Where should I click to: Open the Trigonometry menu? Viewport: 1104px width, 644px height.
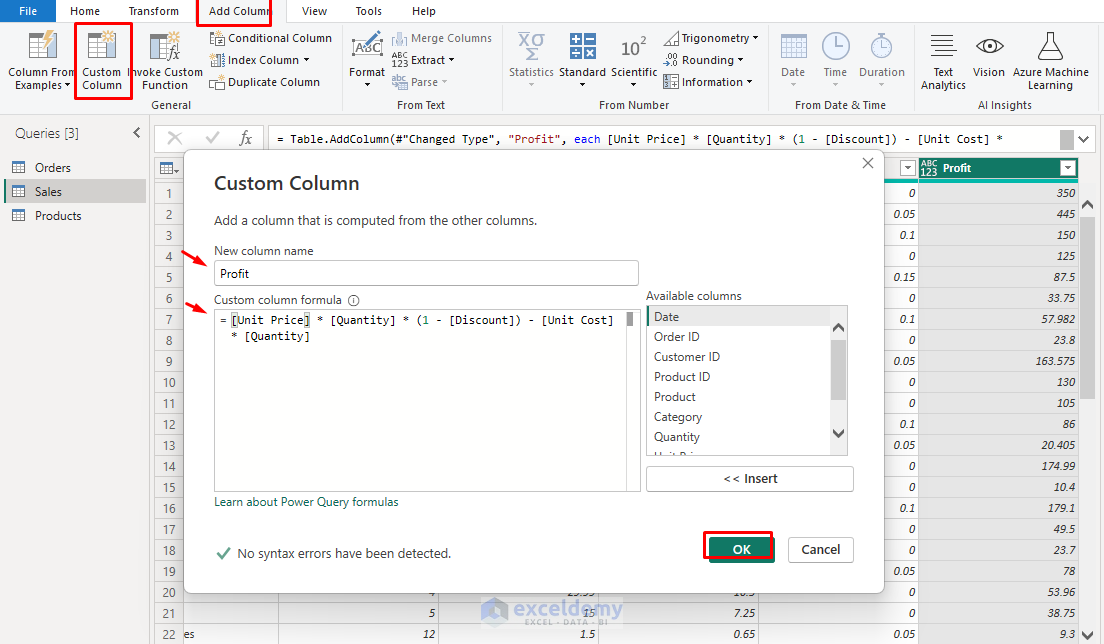pyautogui.click(x=711, y=38)
